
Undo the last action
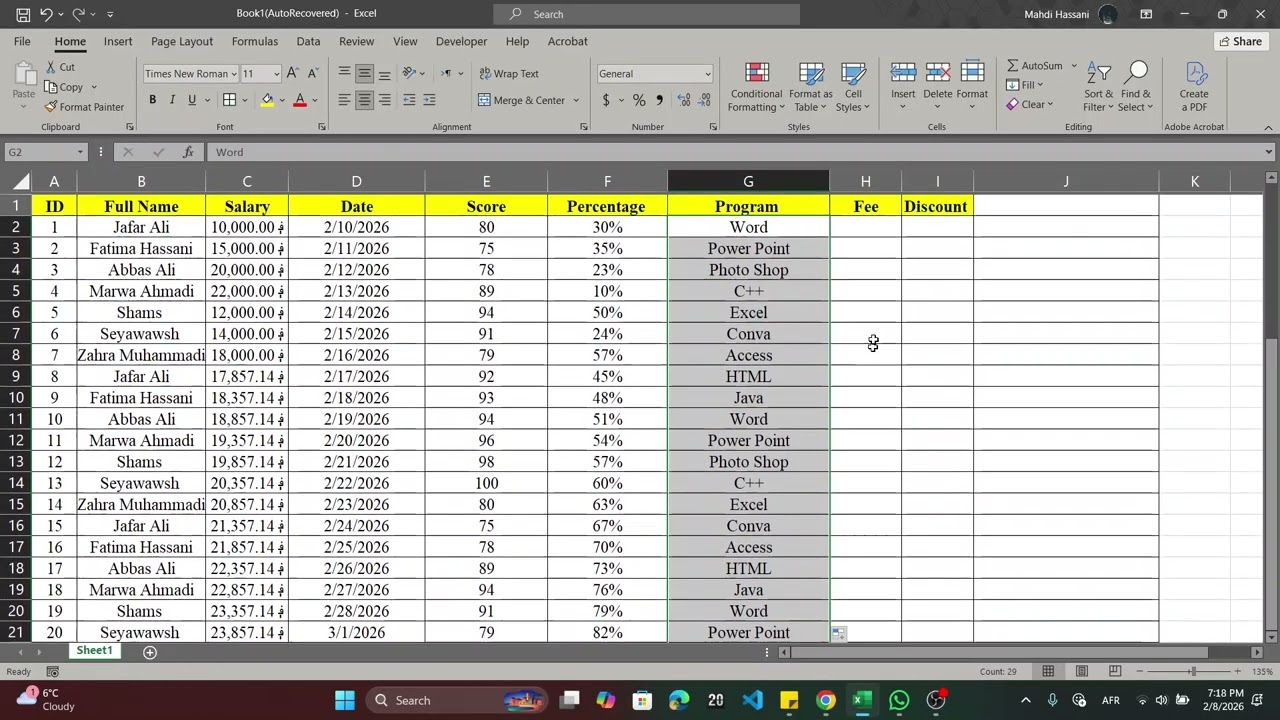tap(46, 14)
